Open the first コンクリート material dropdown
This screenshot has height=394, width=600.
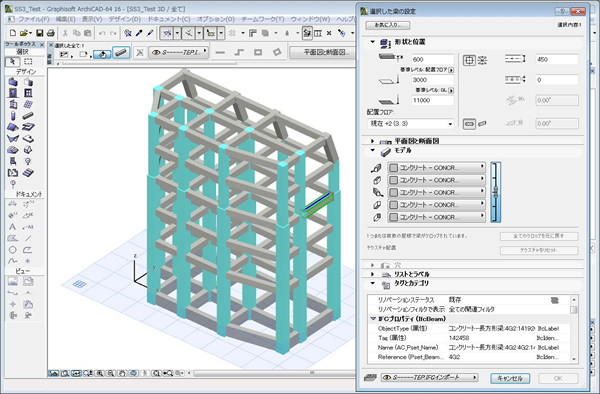point(437,168)
